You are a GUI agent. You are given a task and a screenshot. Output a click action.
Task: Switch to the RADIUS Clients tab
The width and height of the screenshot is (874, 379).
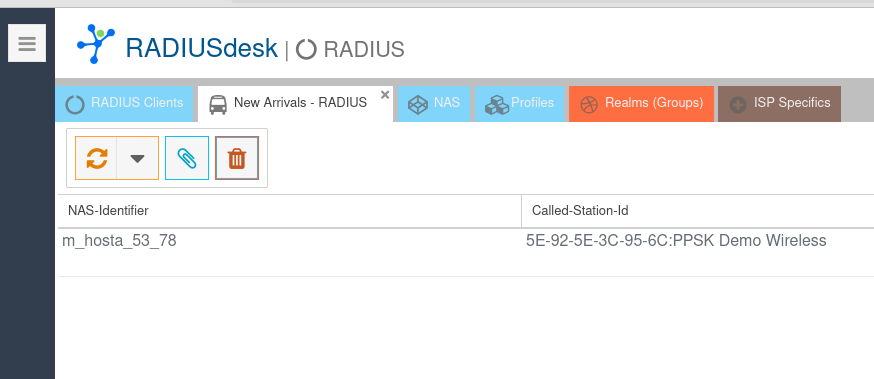[124, 103]
